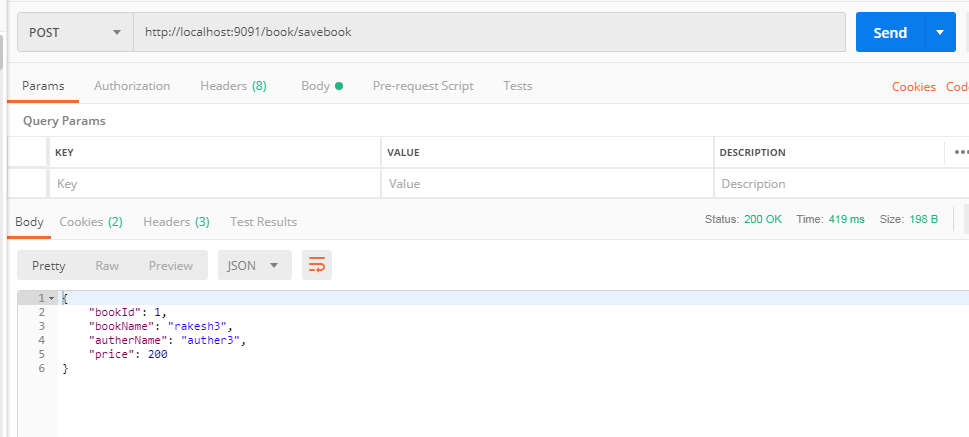Show the Test Results tab
Image resolution: width=969 pixels, height=437 pixels.
[x=263, y=221]
